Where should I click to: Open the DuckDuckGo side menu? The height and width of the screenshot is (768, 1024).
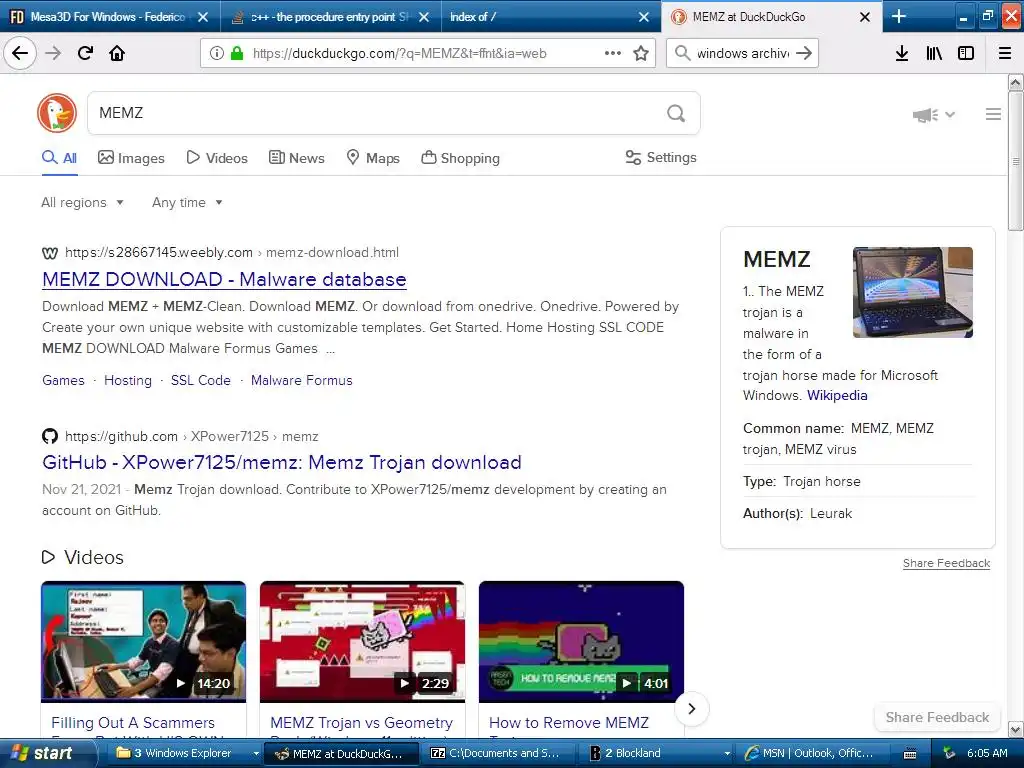tap(993, 114)
